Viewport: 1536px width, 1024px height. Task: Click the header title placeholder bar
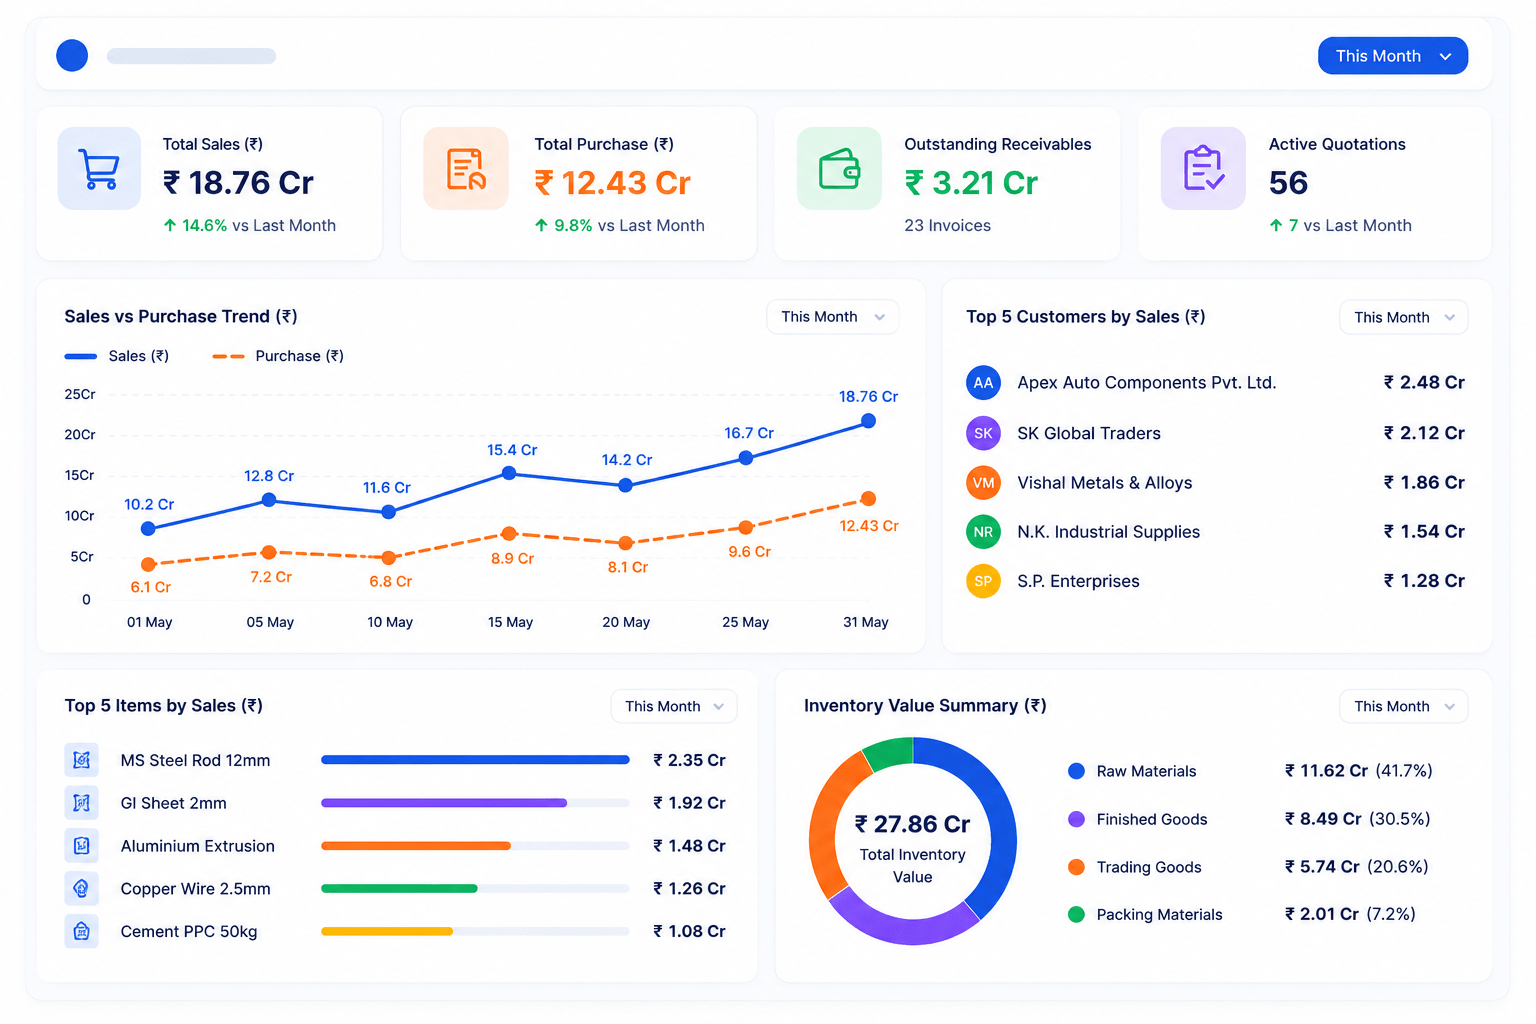pos(191,56)
